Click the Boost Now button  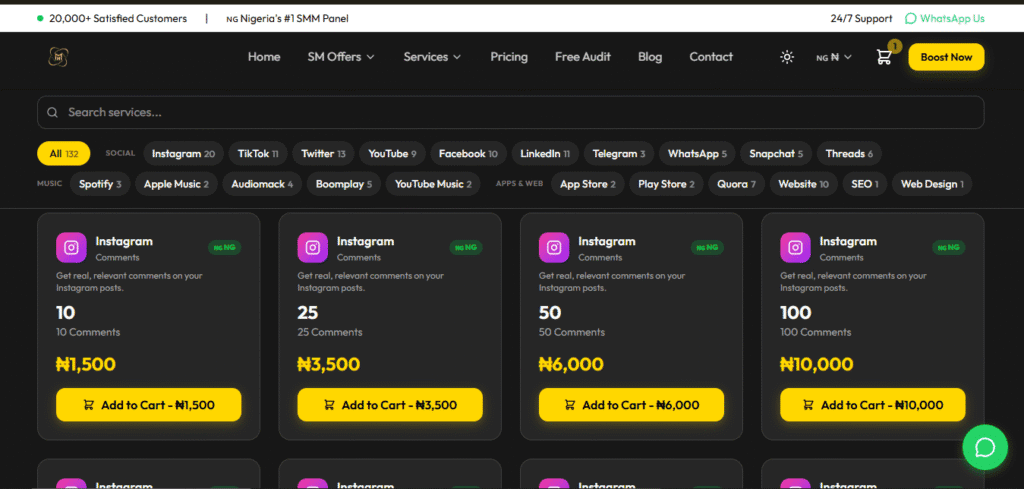[946, 57]
